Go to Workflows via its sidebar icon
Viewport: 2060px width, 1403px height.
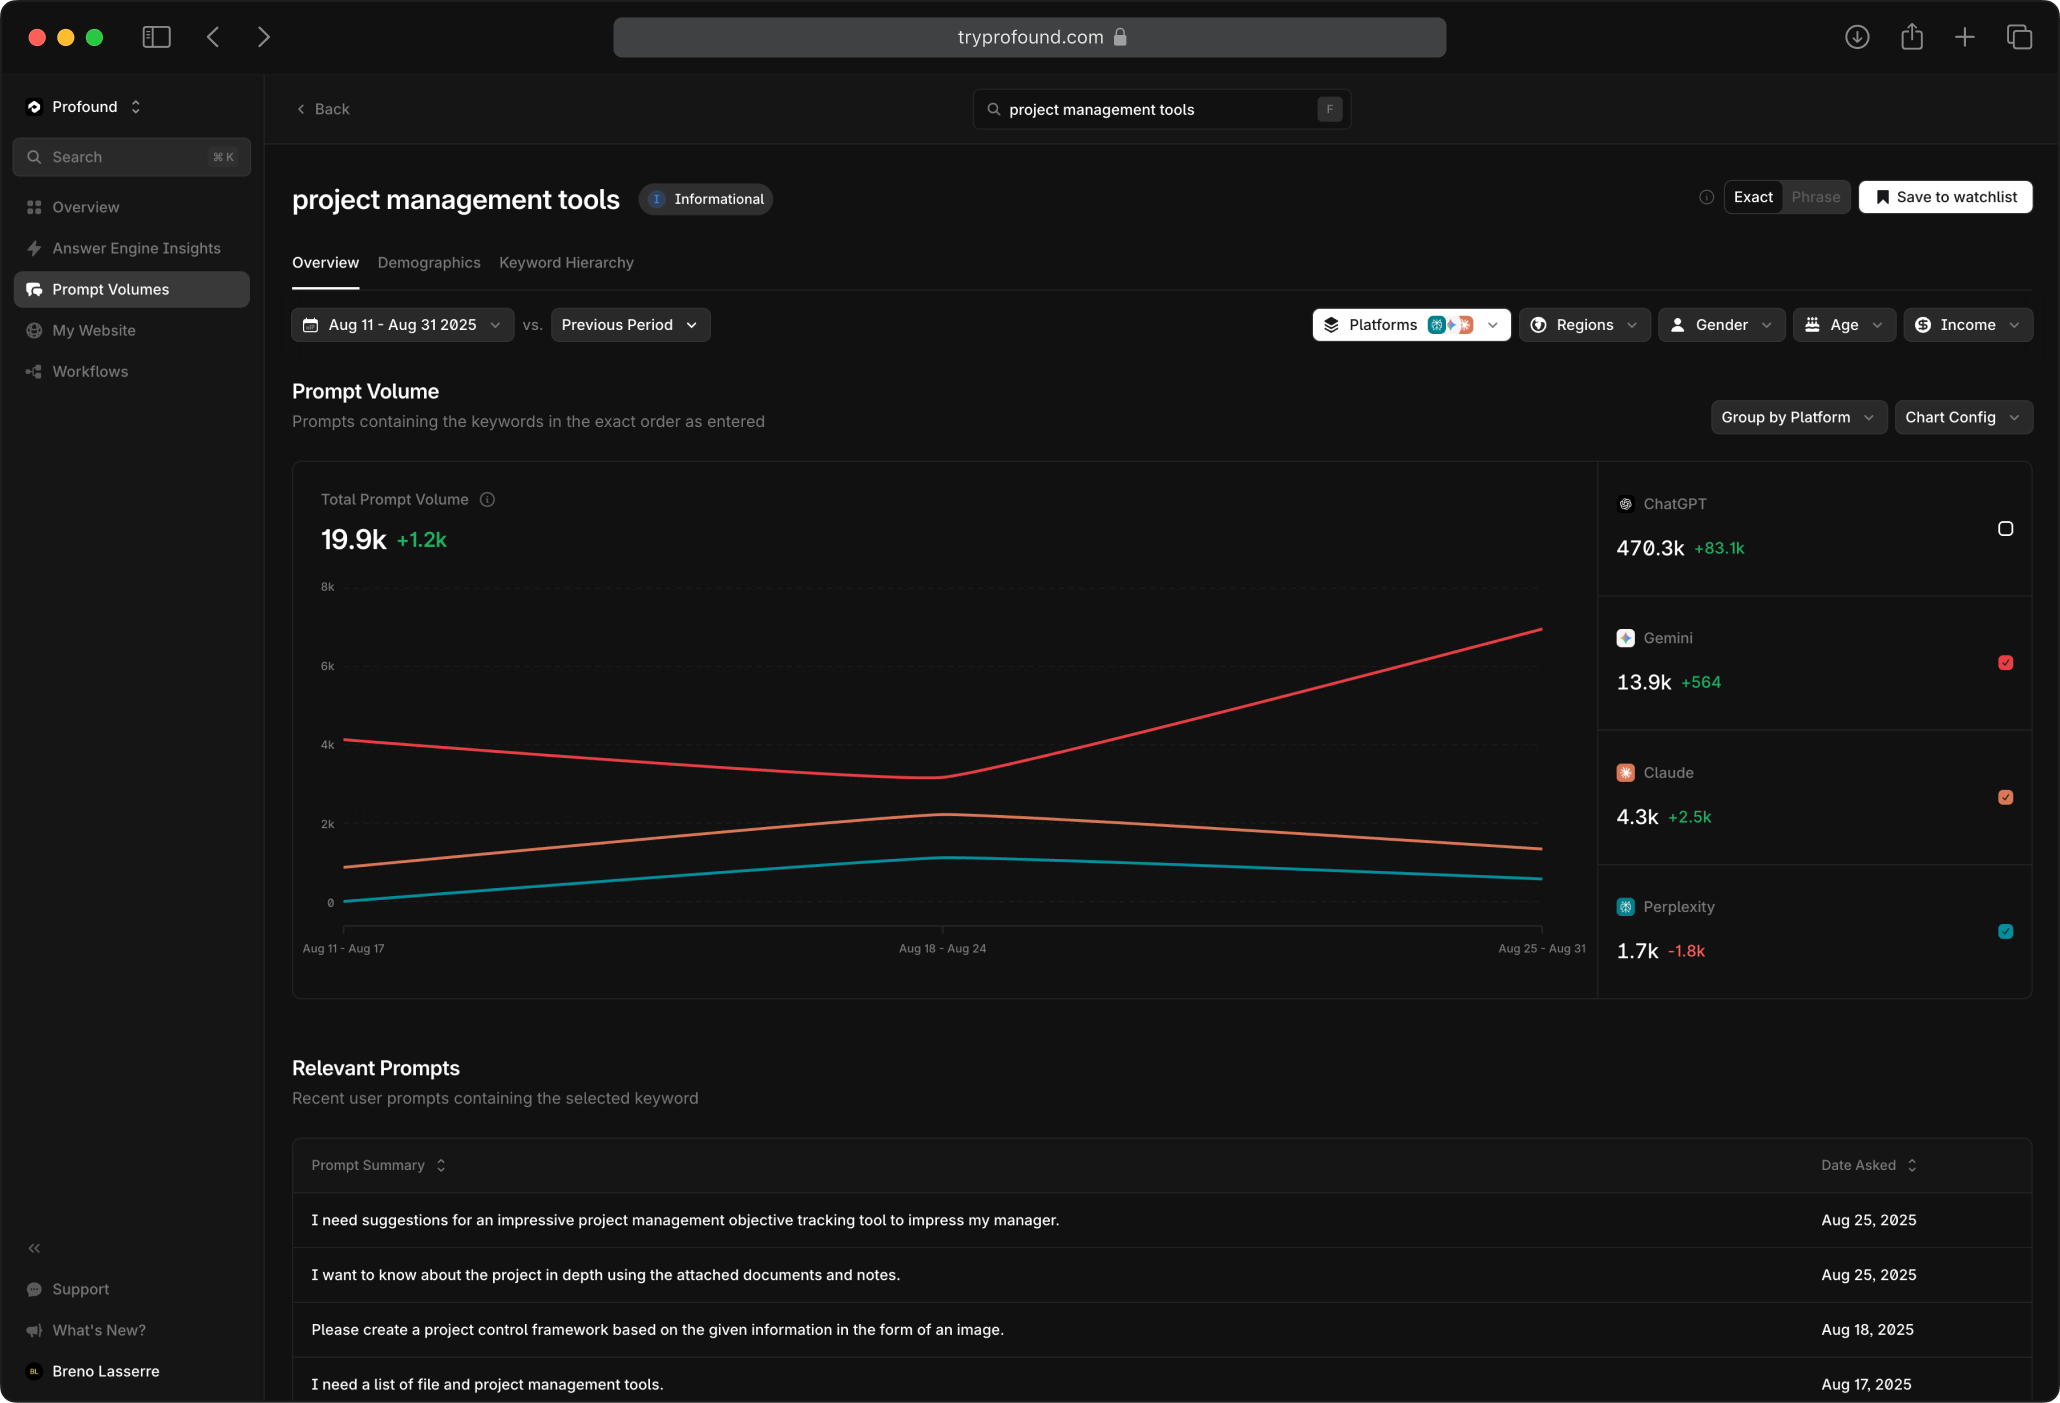click(33, 371)
